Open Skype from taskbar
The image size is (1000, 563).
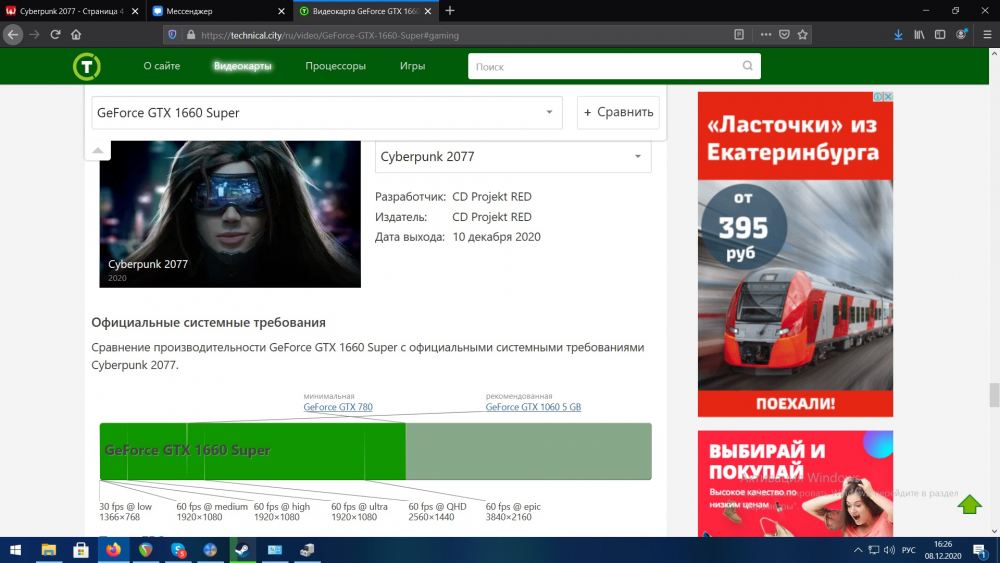[178, 550]
